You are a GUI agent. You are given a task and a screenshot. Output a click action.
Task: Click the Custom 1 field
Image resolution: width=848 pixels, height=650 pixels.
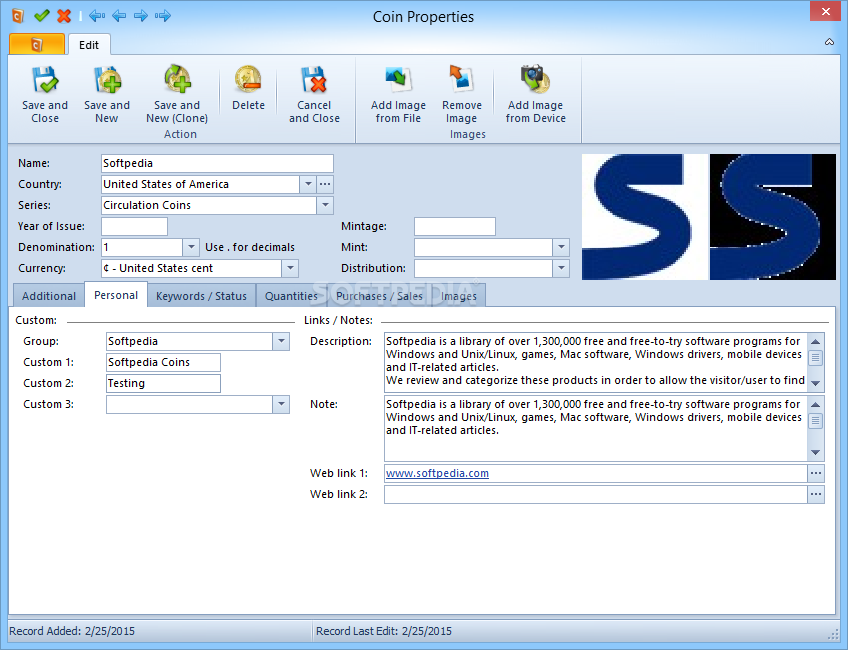[x=163, y=362]
